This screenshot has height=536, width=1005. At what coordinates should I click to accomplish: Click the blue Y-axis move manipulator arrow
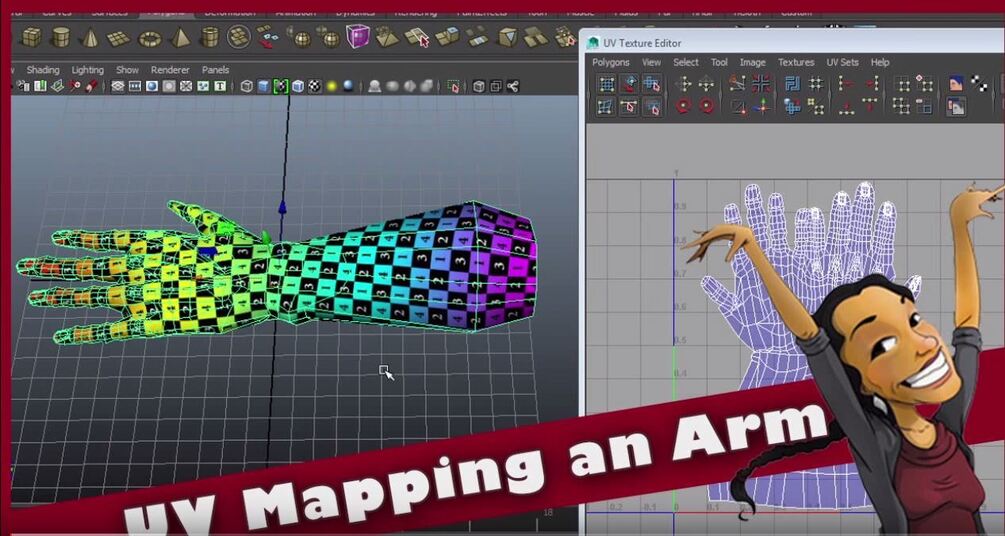281,207
